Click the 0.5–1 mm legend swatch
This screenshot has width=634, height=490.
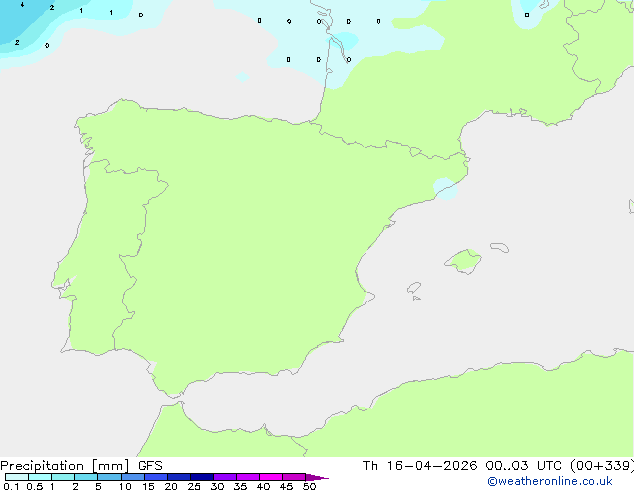coord(40,477)
